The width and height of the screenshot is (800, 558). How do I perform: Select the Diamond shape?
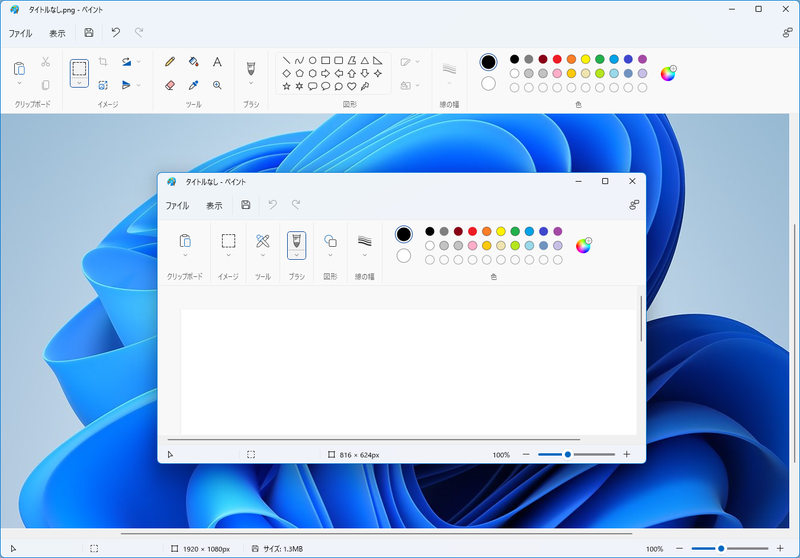[x=287, y=73]
